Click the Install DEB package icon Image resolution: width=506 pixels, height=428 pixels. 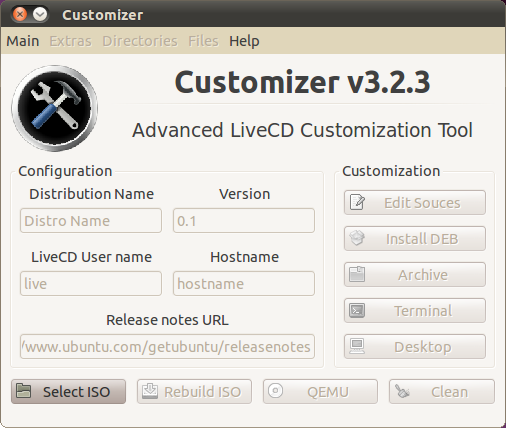click(357, 238)
